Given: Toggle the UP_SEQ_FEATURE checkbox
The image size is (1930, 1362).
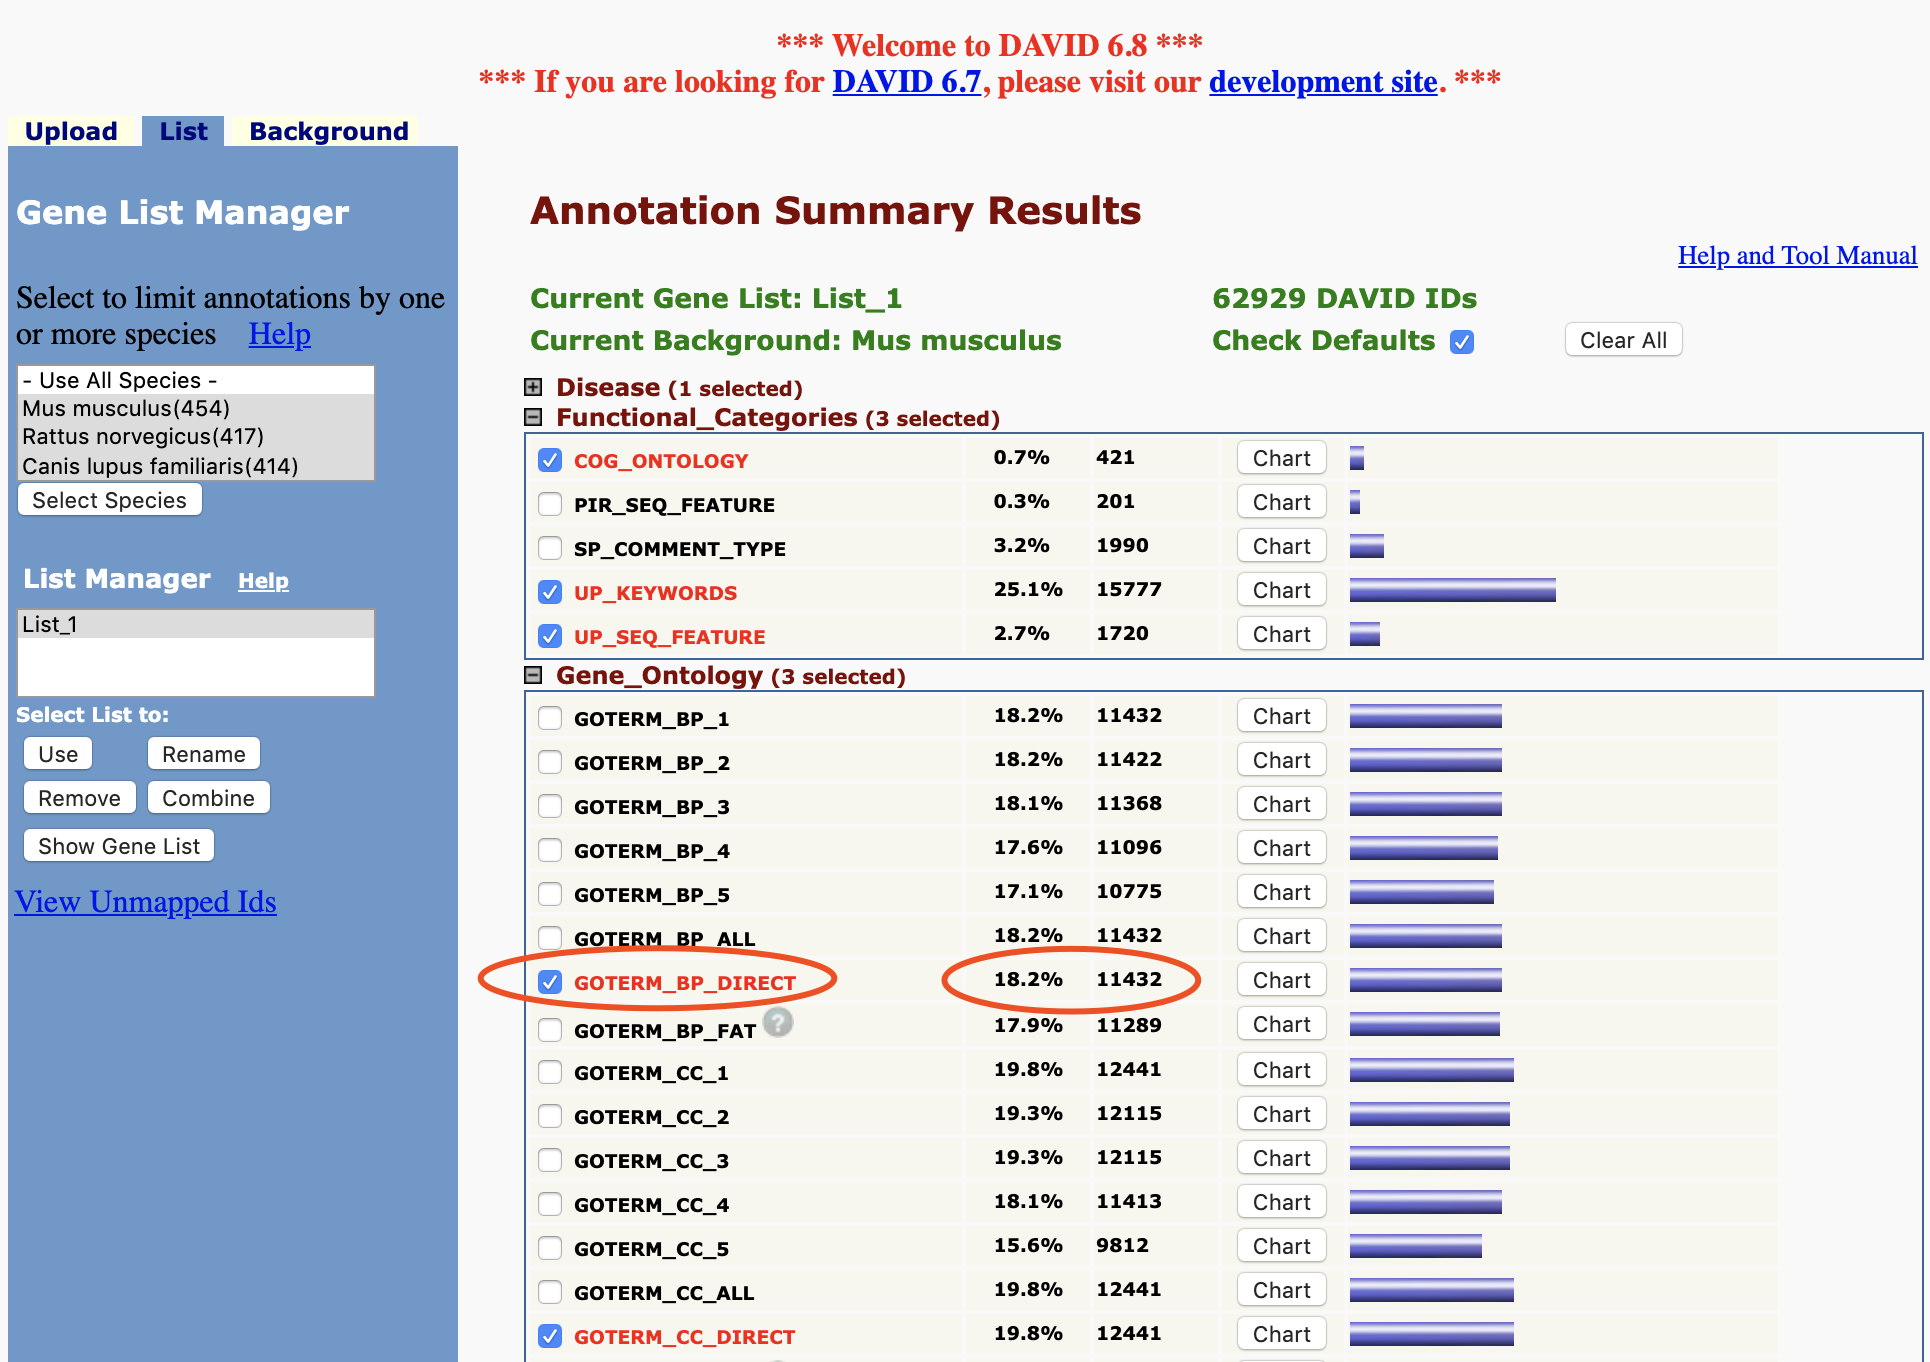Looking at the screenshot, I should [x=550, y=636].
